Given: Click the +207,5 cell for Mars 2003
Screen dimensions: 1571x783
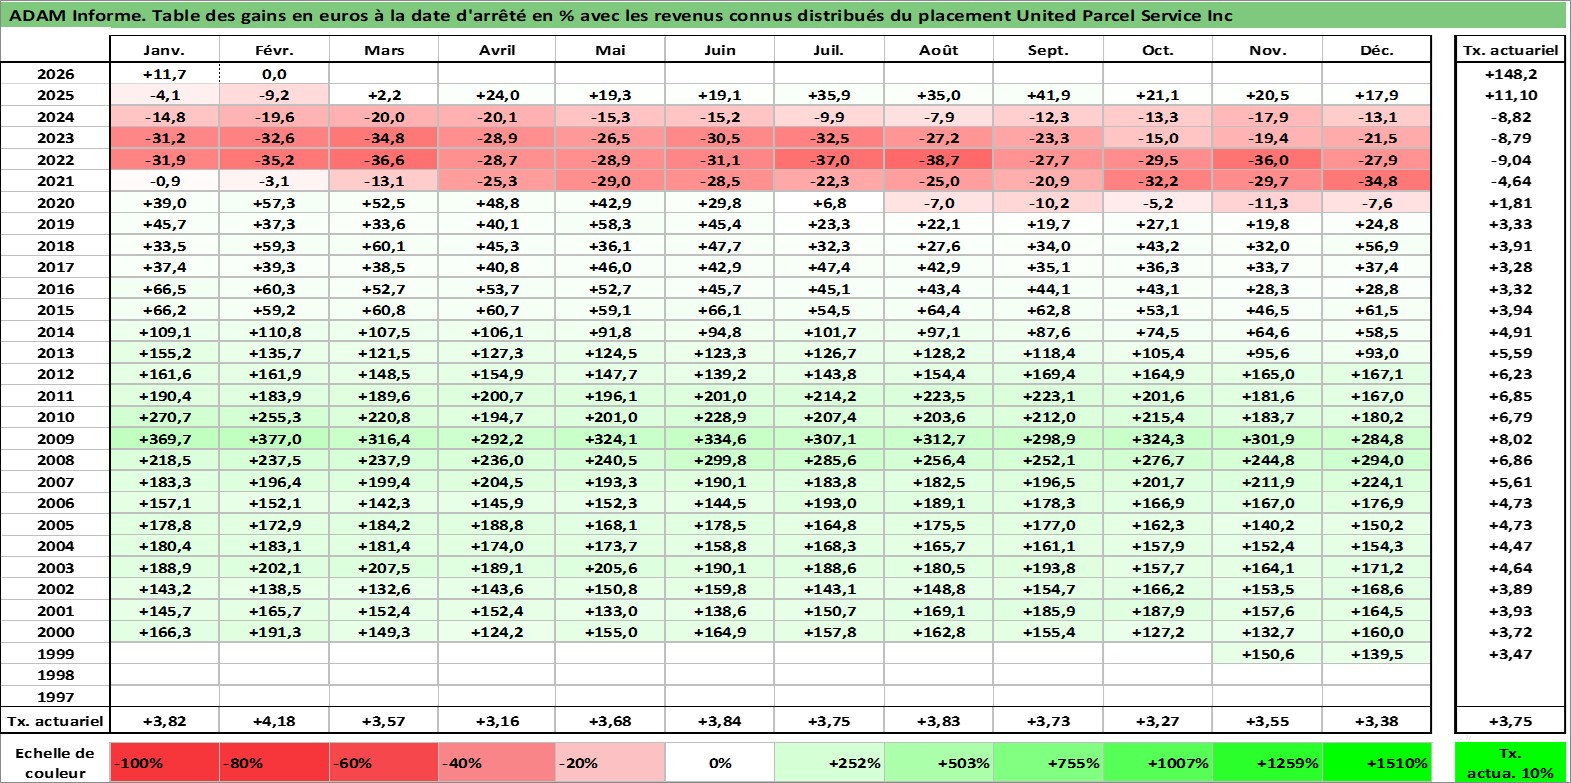Looking at the screenshot, I should tap(384, 568).
